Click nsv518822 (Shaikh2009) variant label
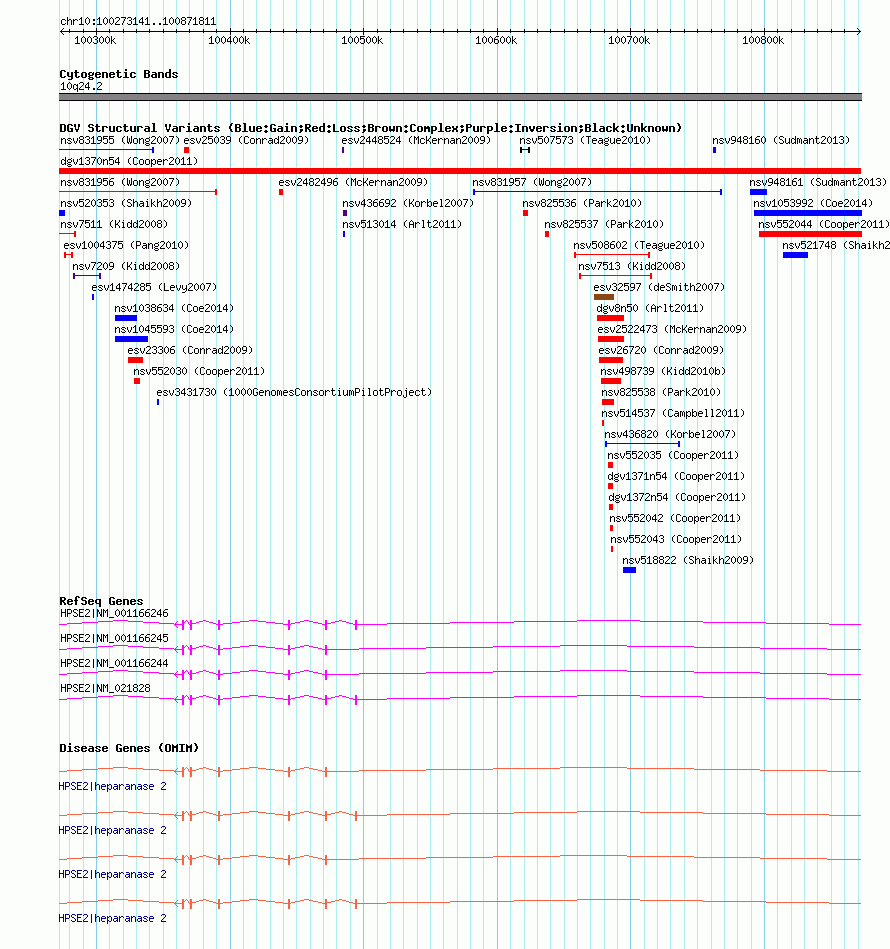 689,560
